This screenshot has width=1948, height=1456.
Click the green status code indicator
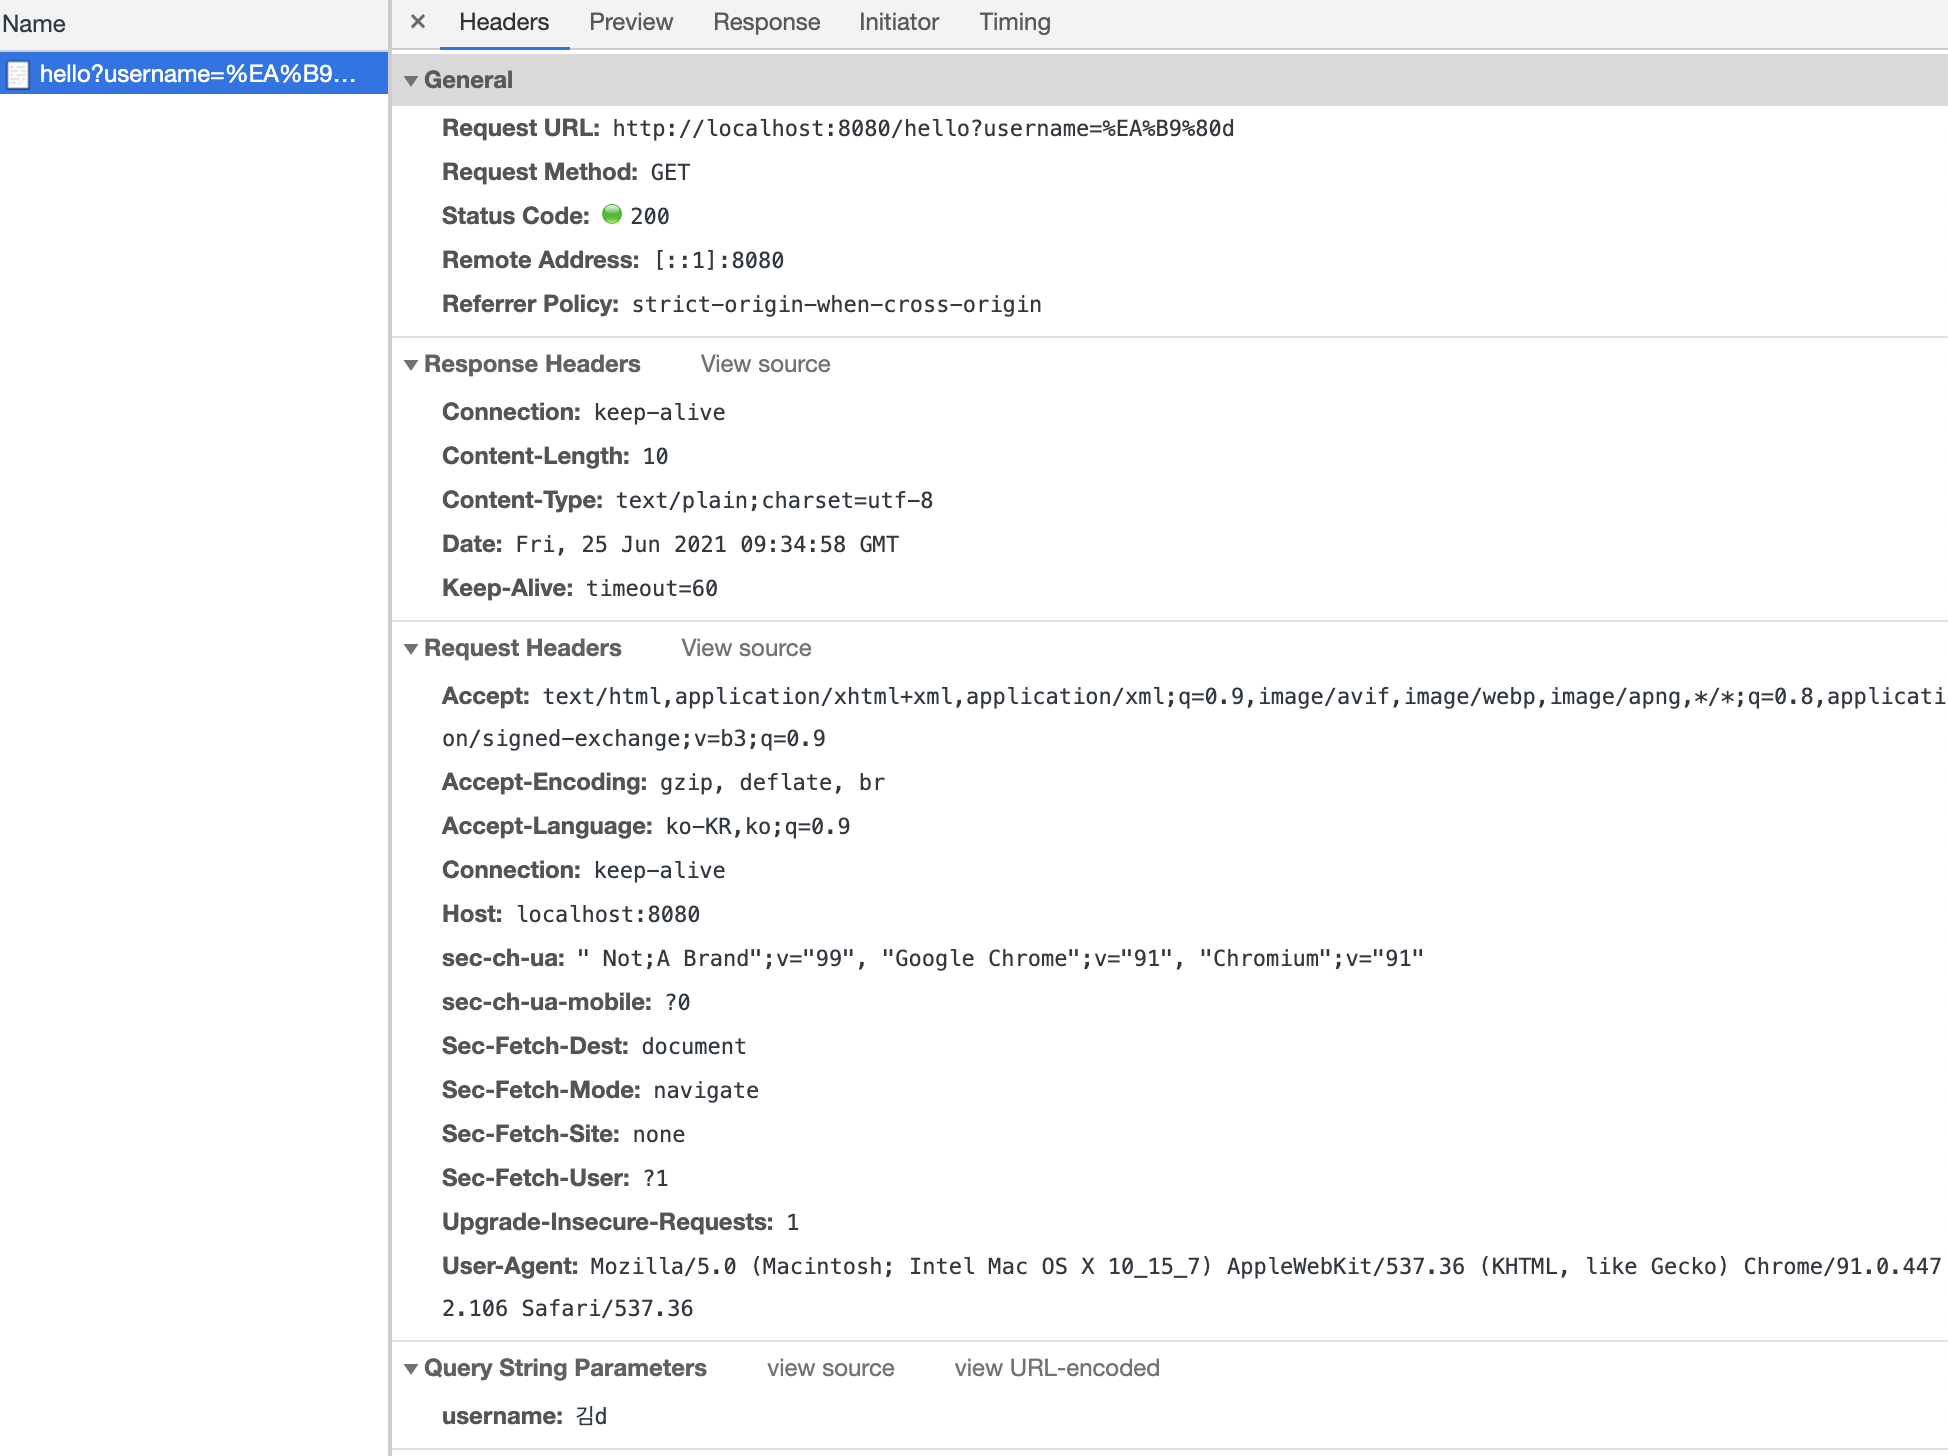tap(612, 215)
